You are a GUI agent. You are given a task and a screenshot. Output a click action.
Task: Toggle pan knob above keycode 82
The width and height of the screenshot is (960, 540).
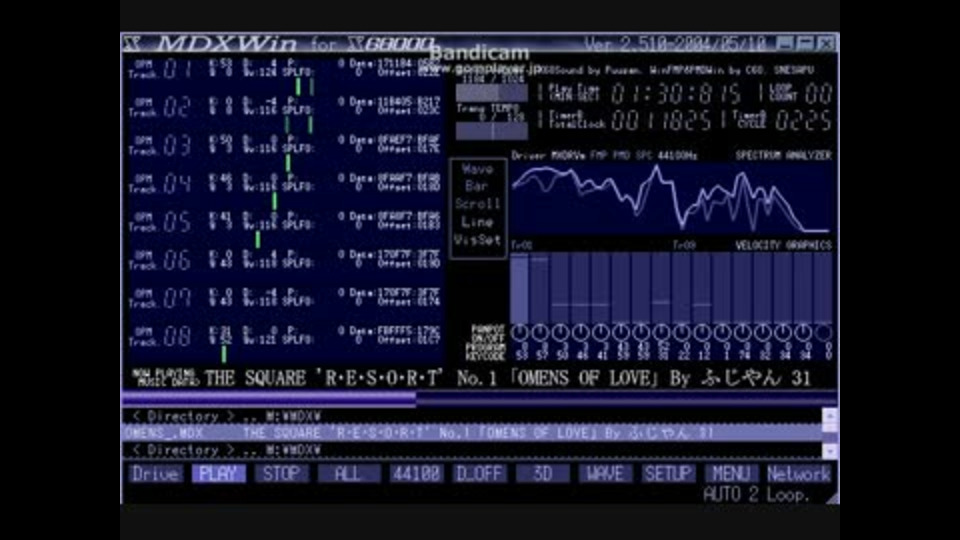point(762,333)
